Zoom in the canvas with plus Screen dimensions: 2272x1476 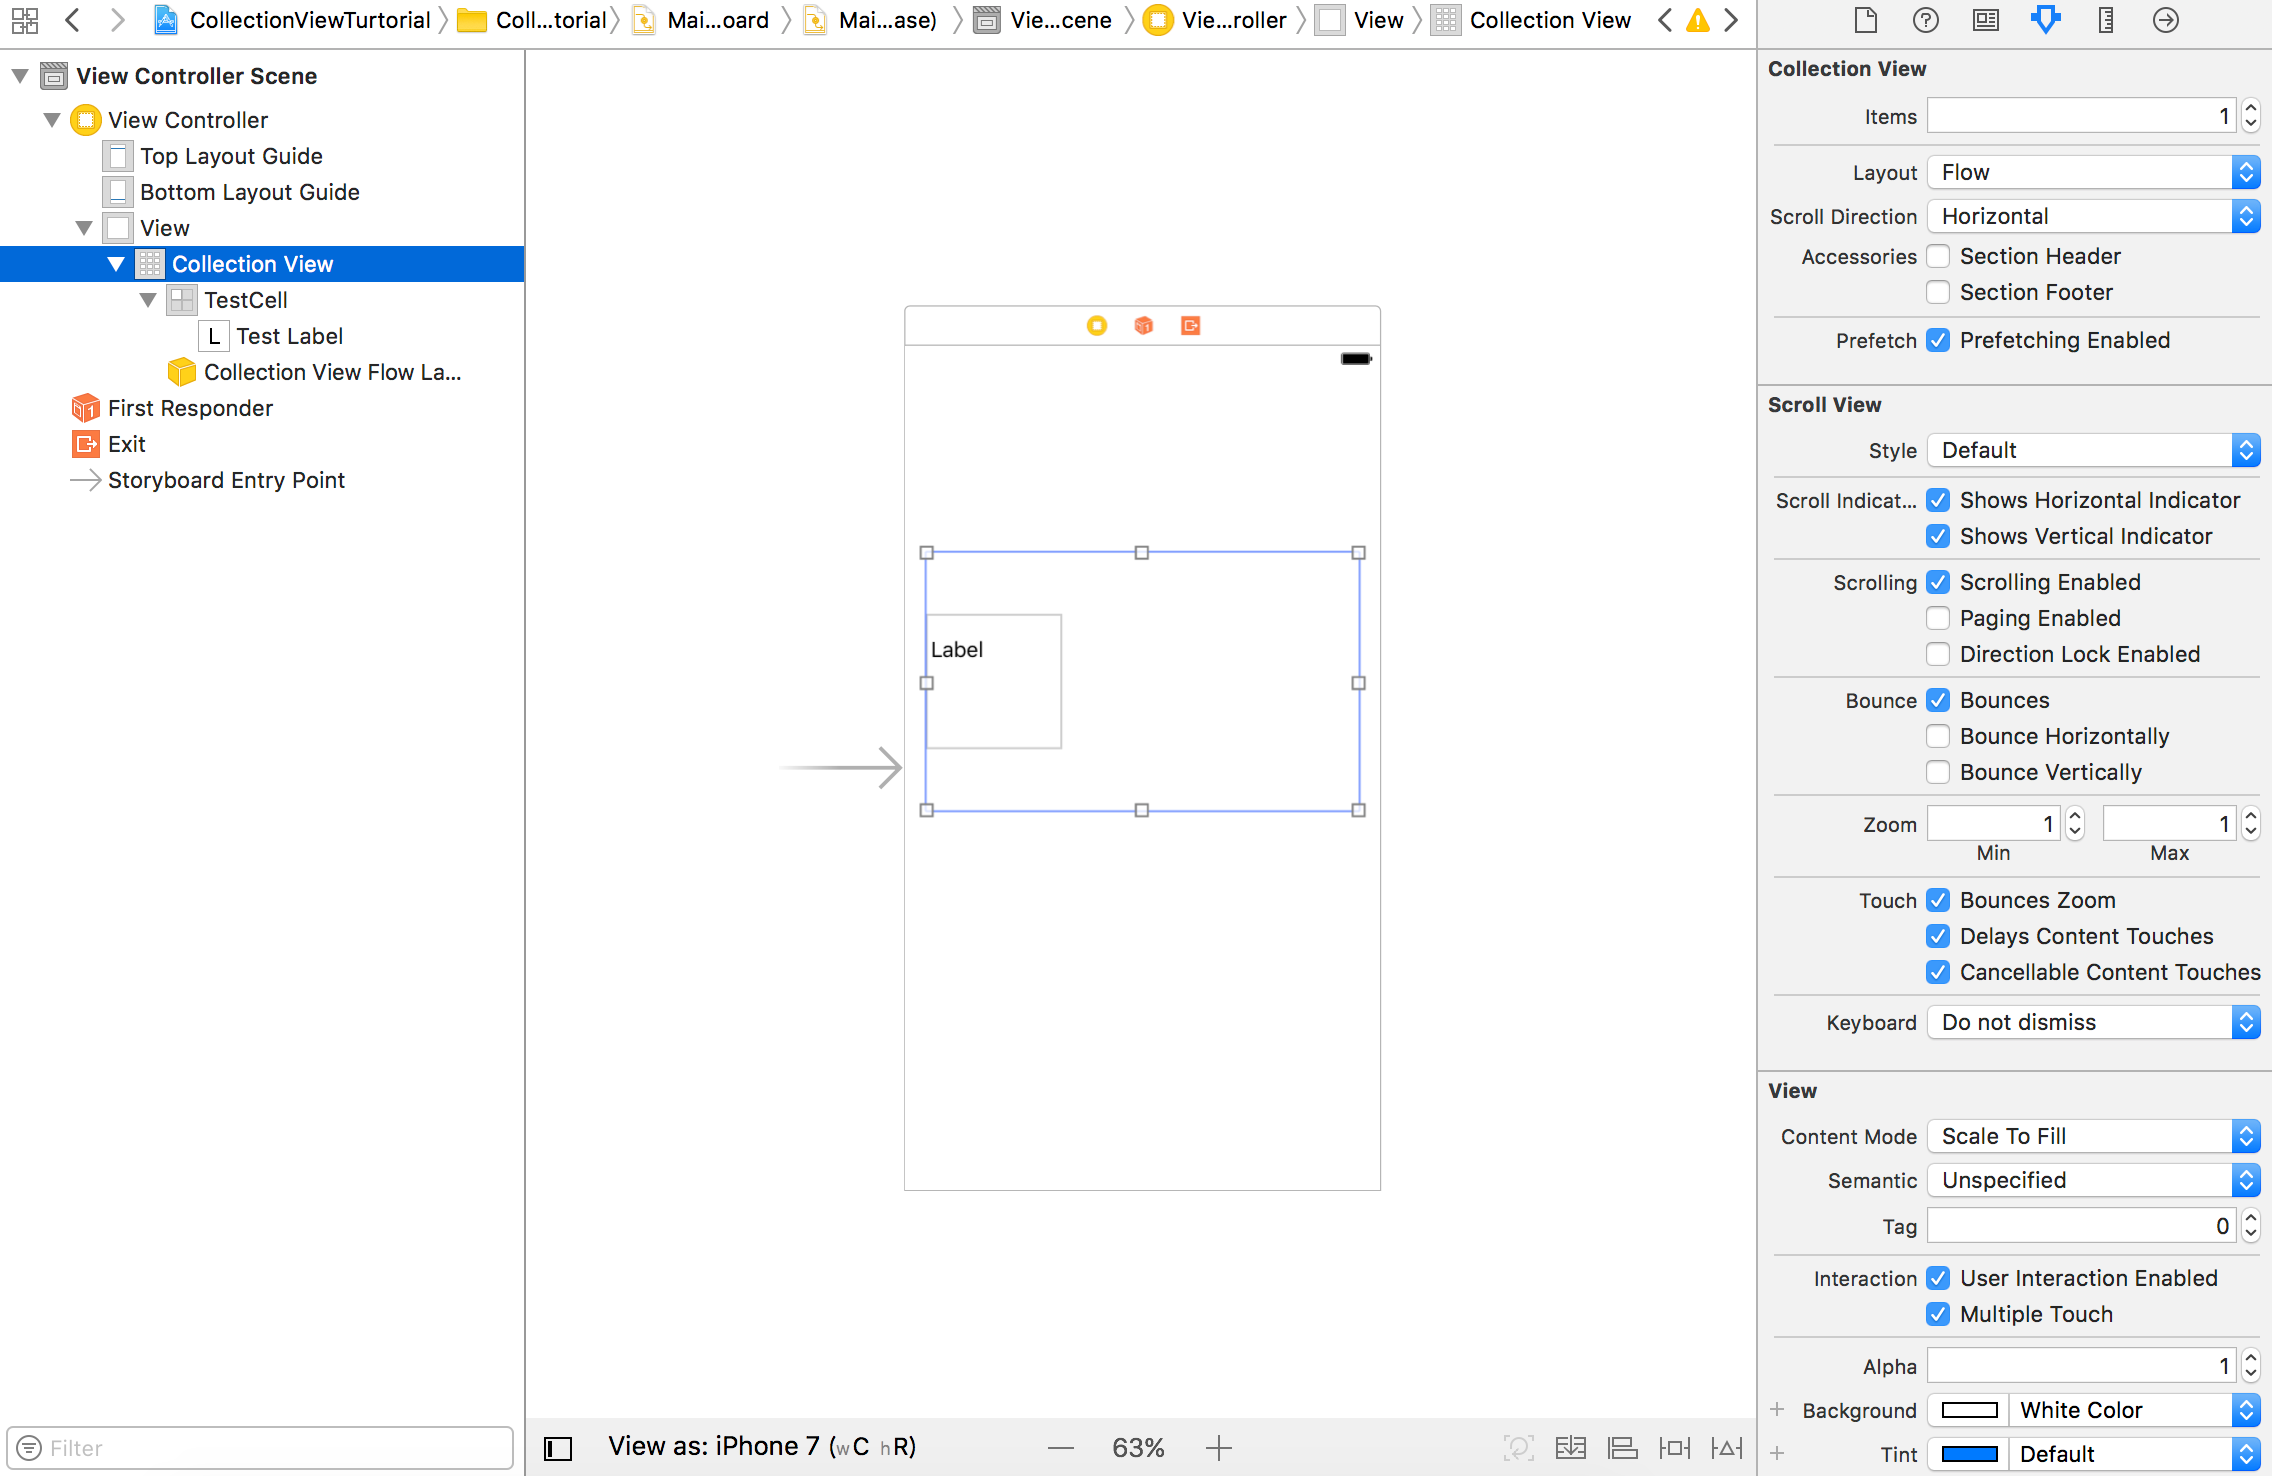pyautogui.click(x=1218, y=1448)
